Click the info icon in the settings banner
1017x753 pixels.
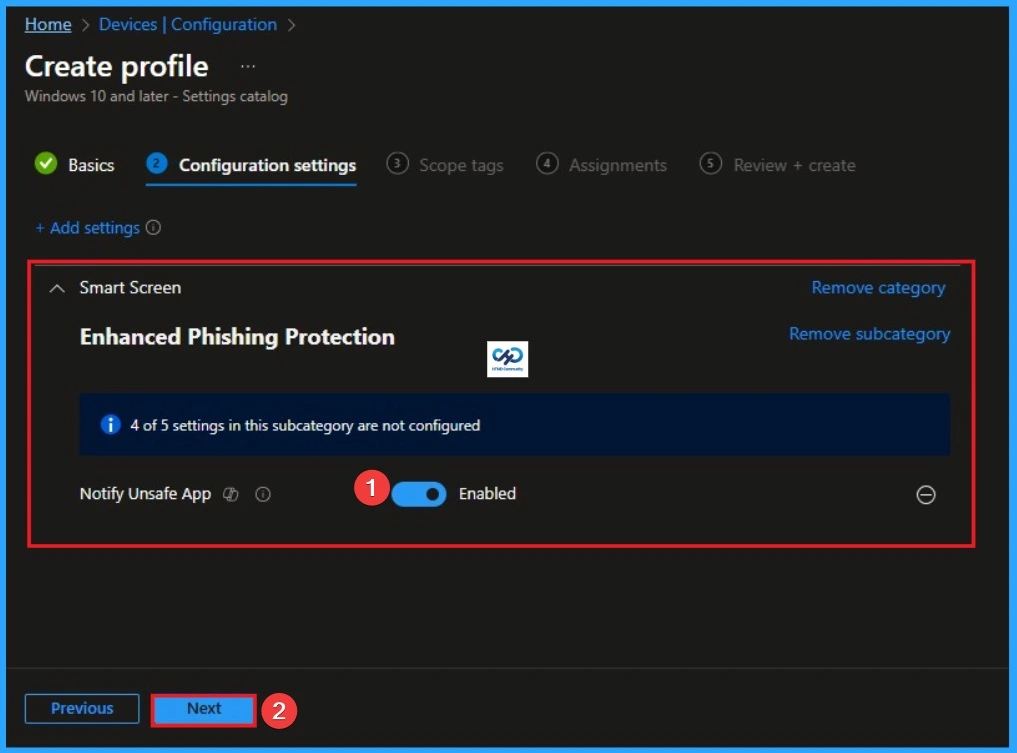[111, 425]
